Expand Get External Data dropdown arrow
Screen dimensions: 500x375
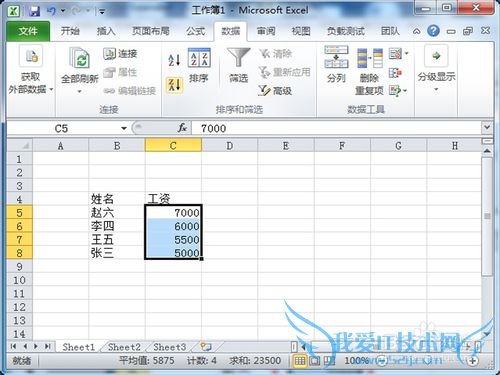[51, 89]
